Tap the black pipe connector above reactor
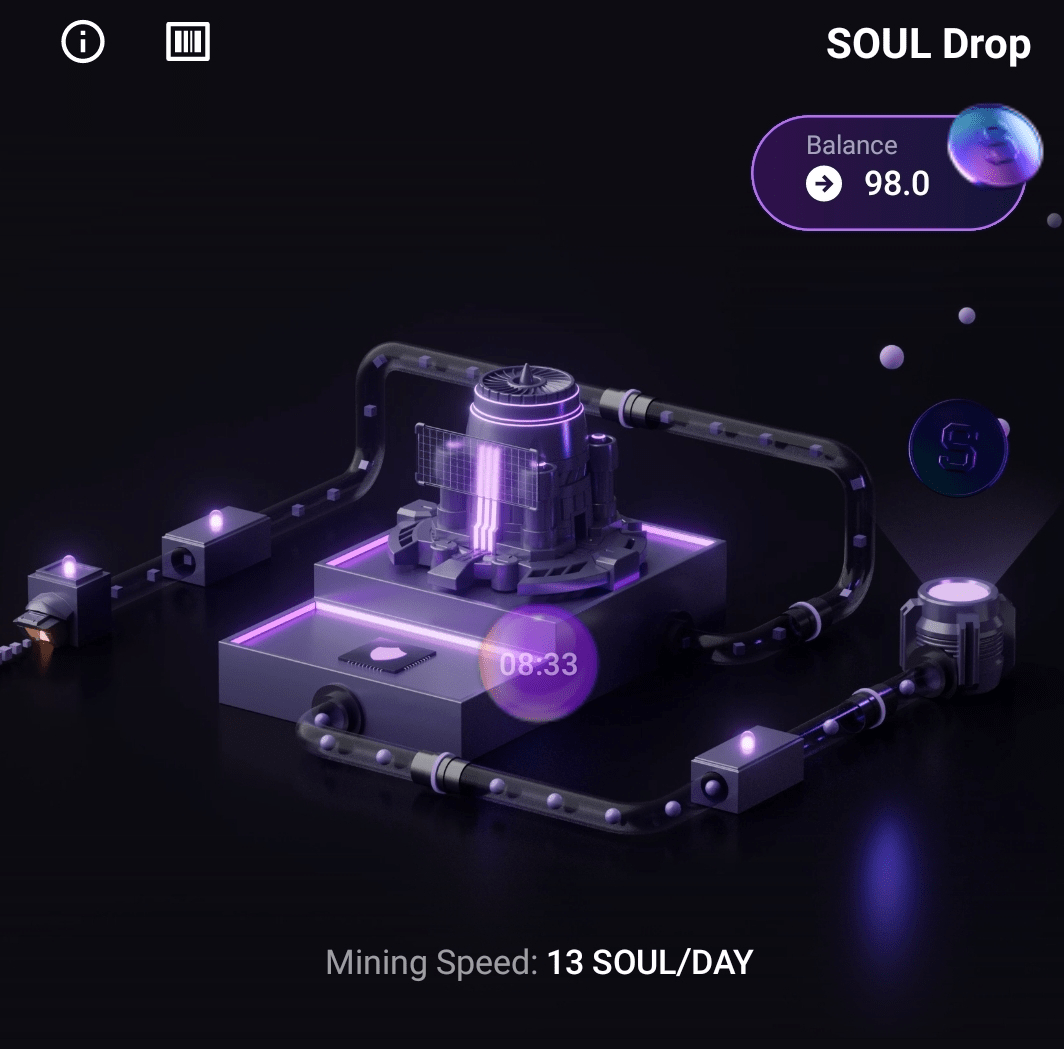Screen dimensions: 1064x1049 tap(630, 406)
